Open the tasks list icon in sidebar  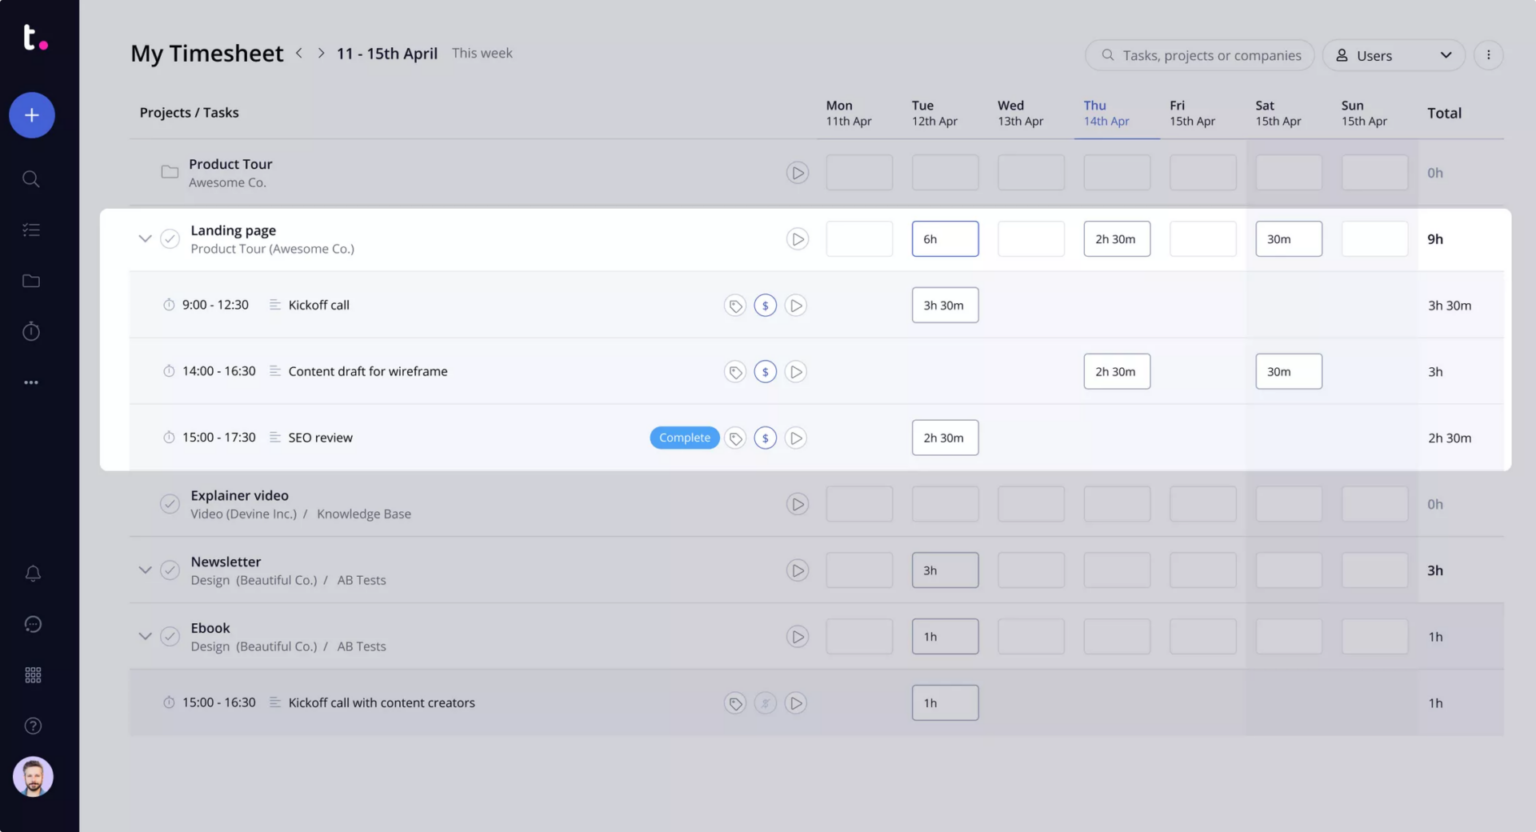pos(31,229)
